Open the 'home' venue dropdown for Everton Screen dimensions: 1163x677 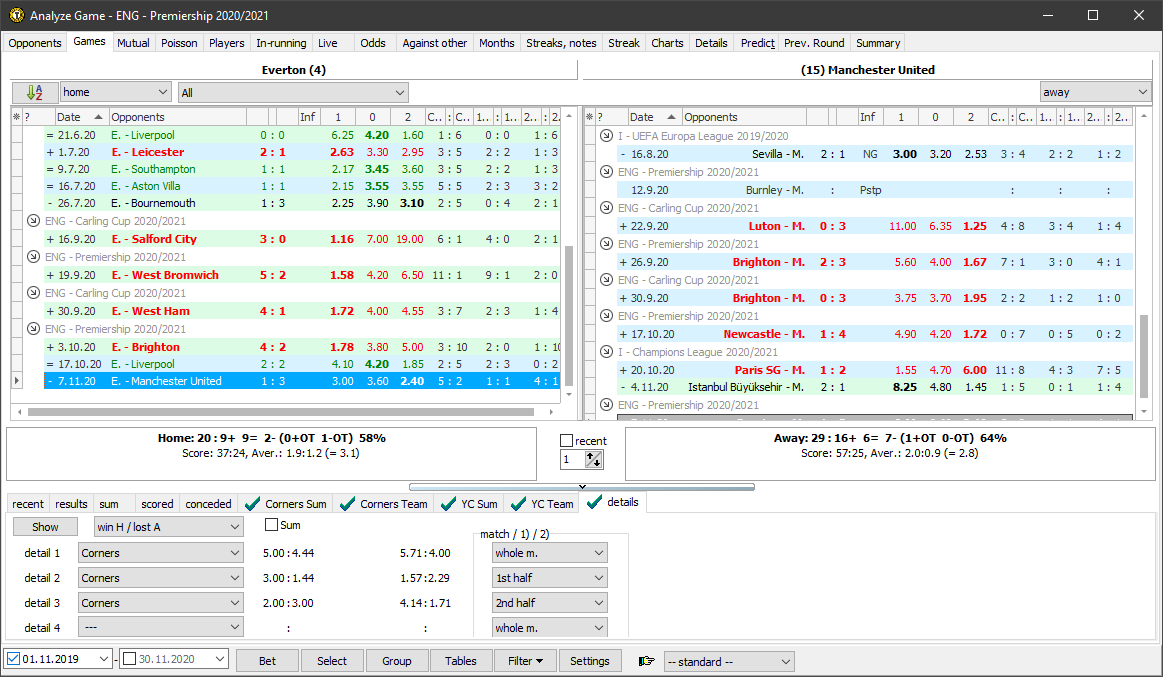click(115, 92)
